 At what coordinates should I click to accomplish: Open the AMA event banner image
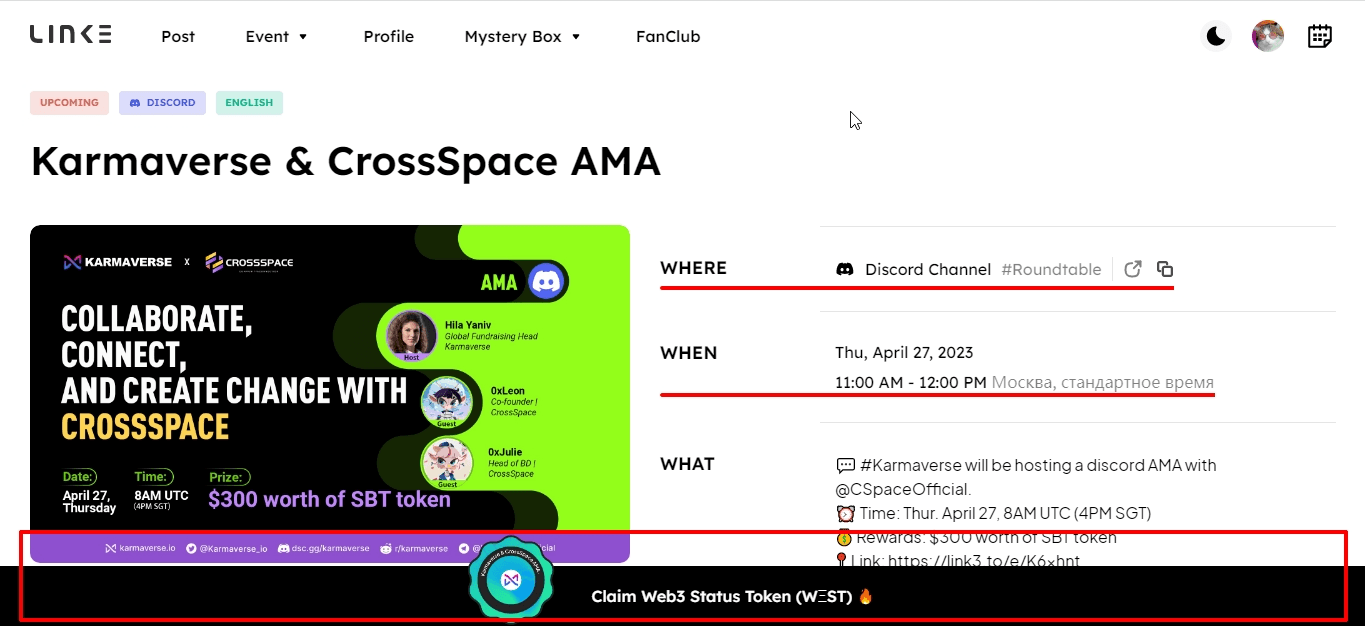click(x=330, y=394)
